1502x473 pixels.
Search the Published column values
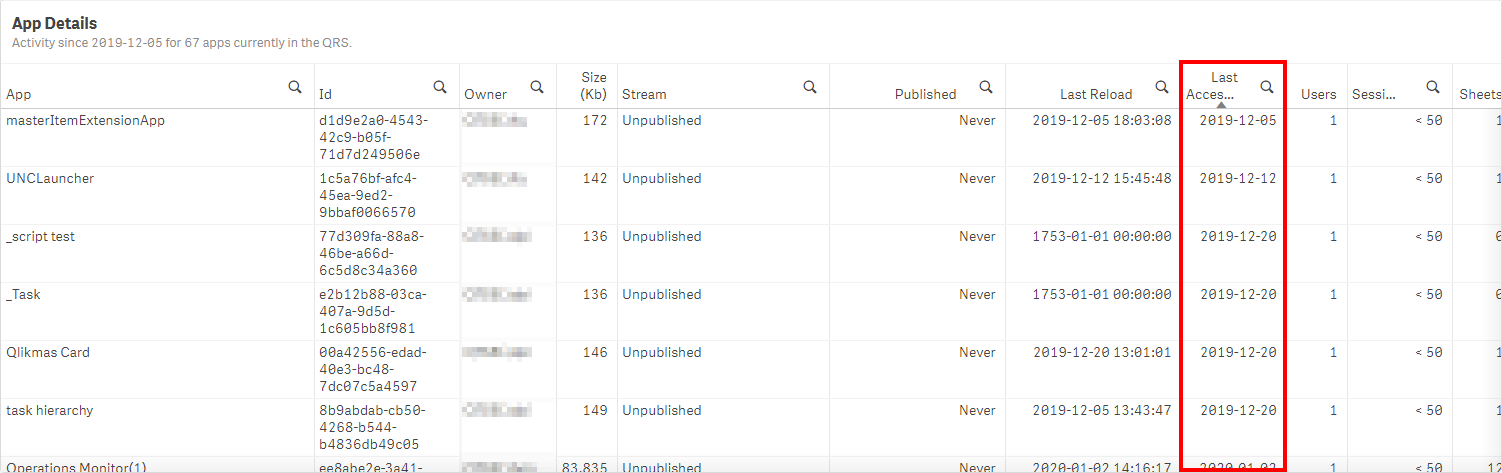tap(986, 87)
